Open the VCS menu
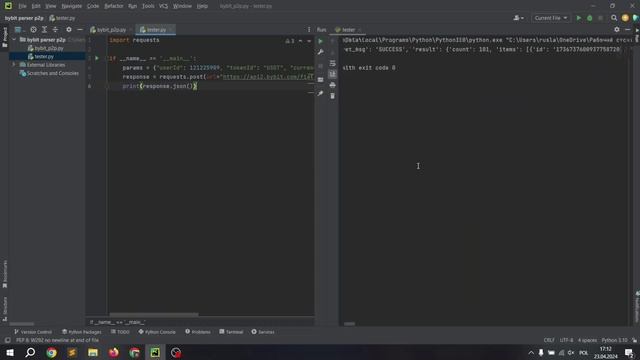The height and width of the screenshot is (360, 640). (163, 6)
